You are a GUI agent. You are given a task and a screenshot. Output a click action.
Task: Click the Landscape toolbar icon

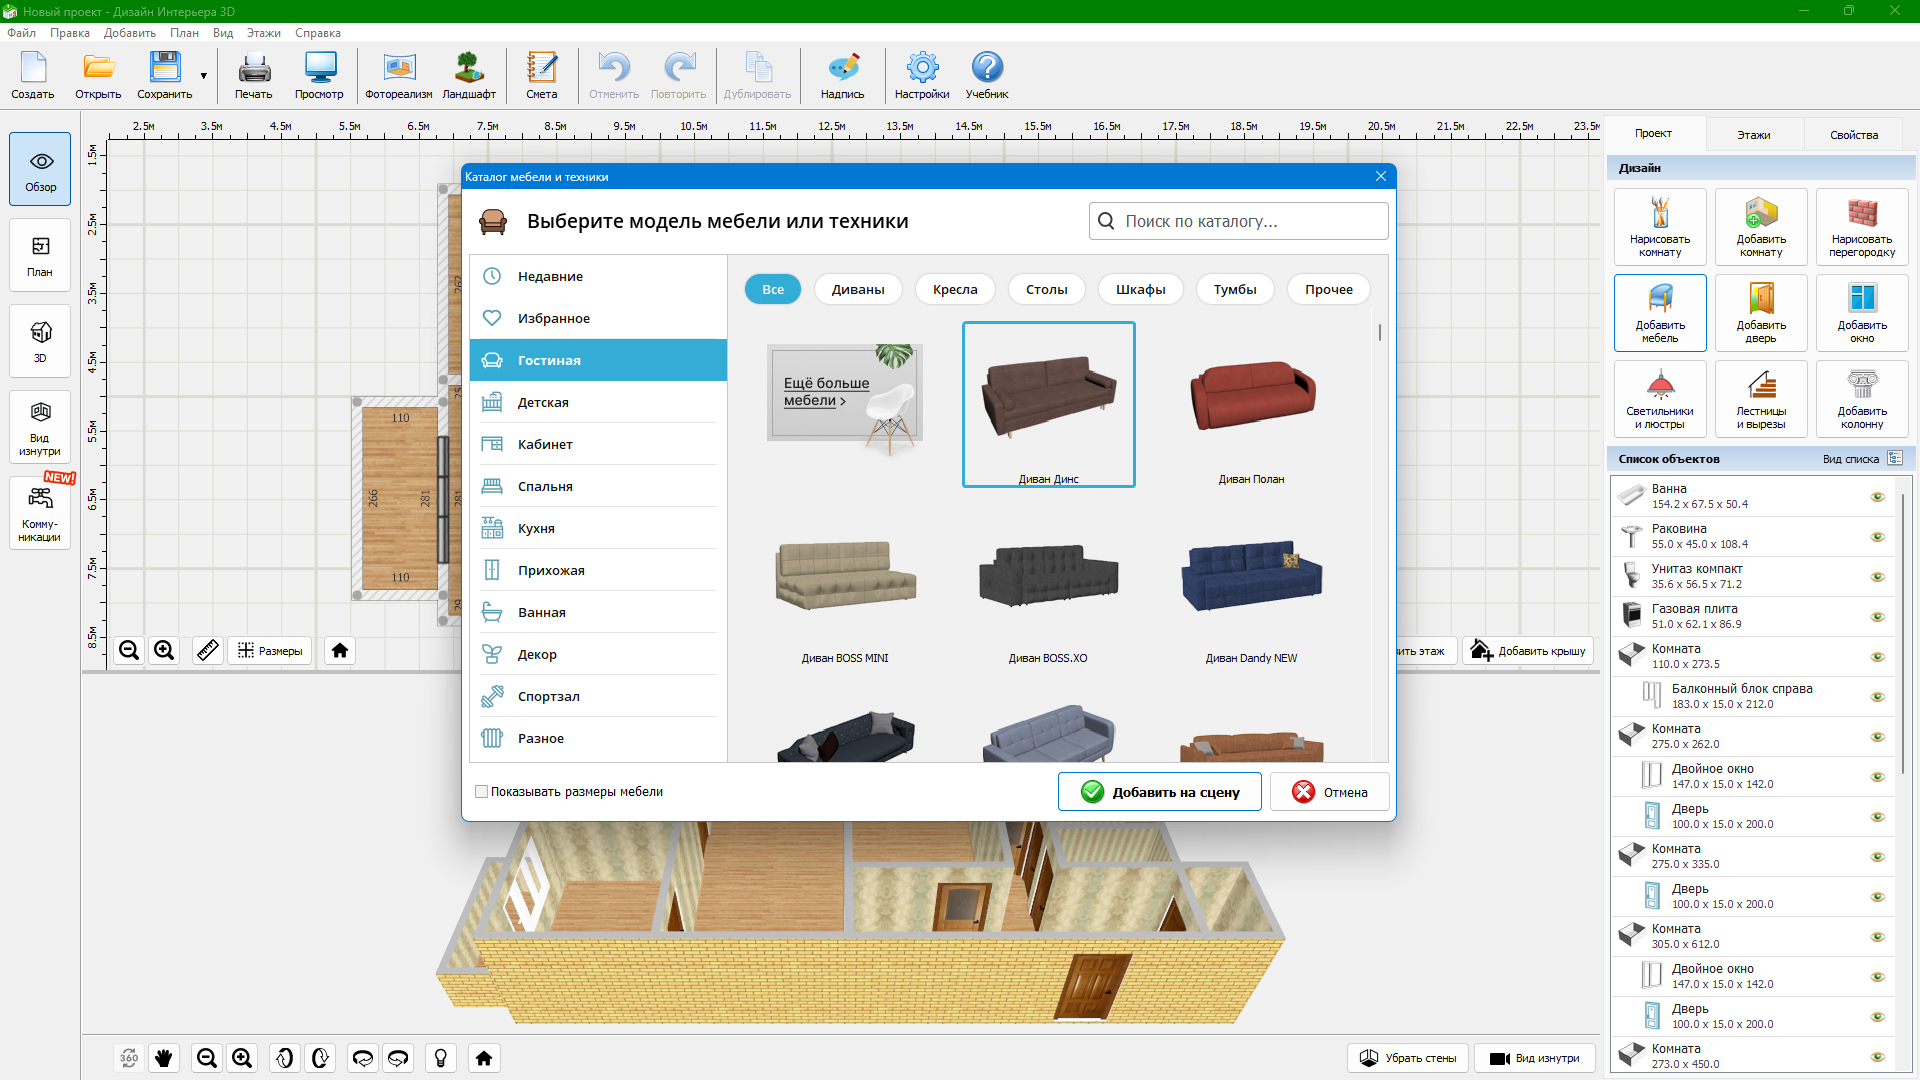click(469, 76)
